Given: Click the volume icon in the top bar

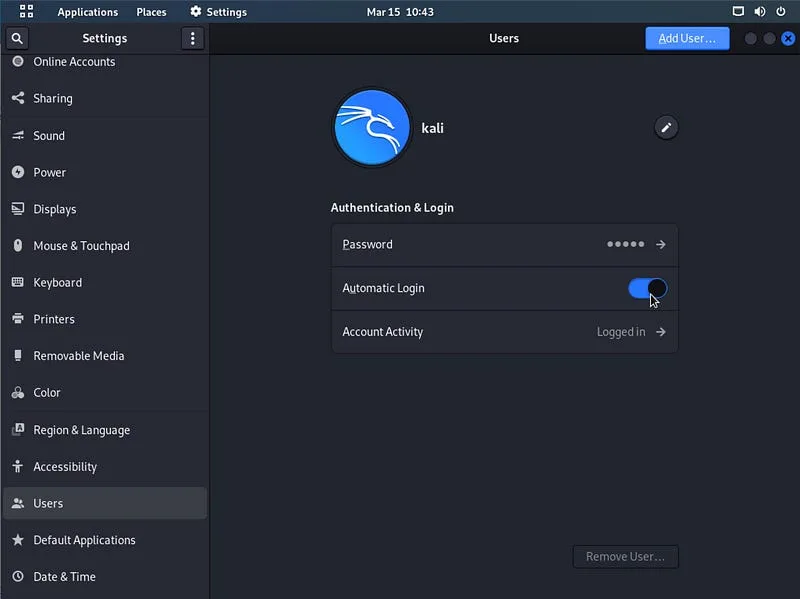Looking at the screenshot, I should [x=758, y=11].
